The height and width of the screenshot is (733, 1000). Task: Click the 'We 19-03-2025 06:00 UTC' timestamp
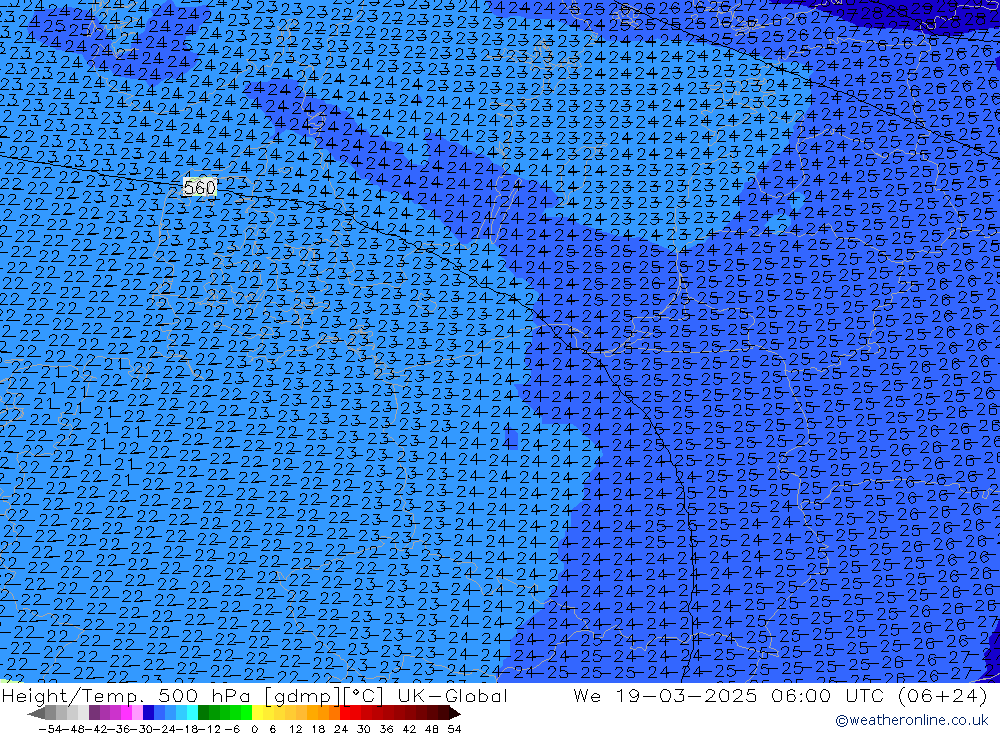point(730,695)
